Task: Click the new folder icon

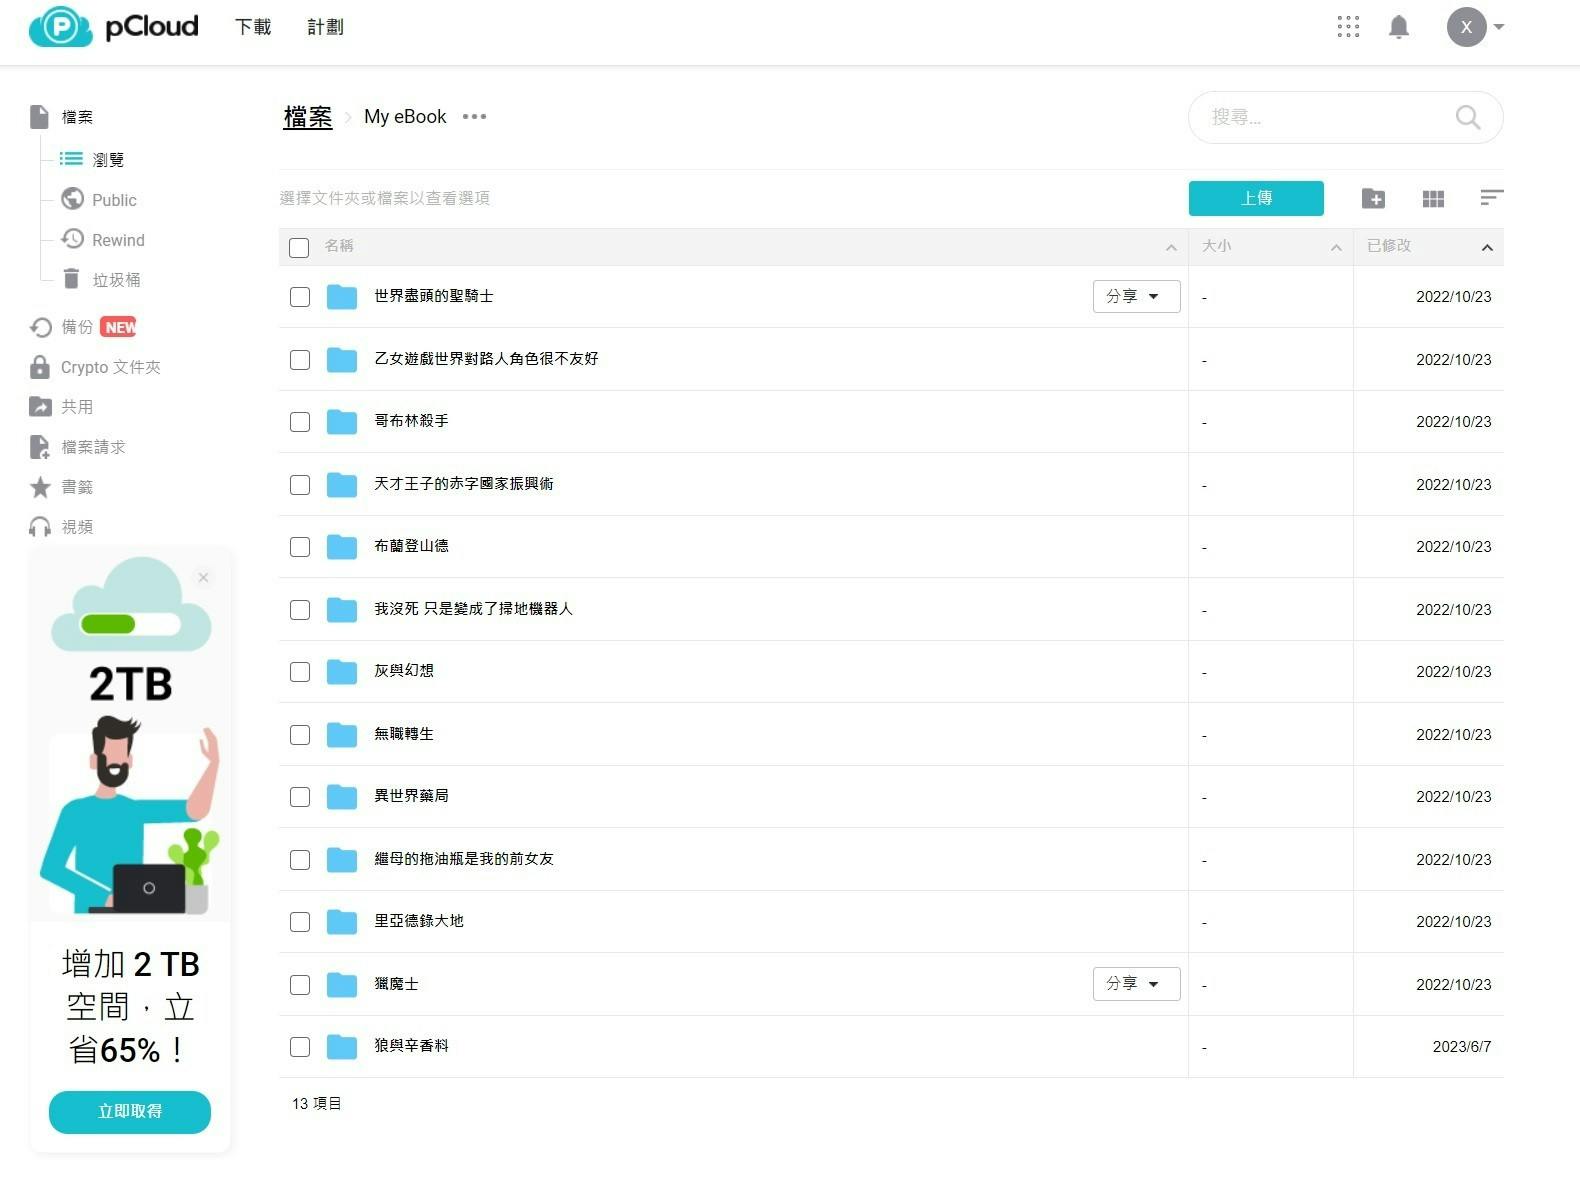Action: pos(1373,199)
